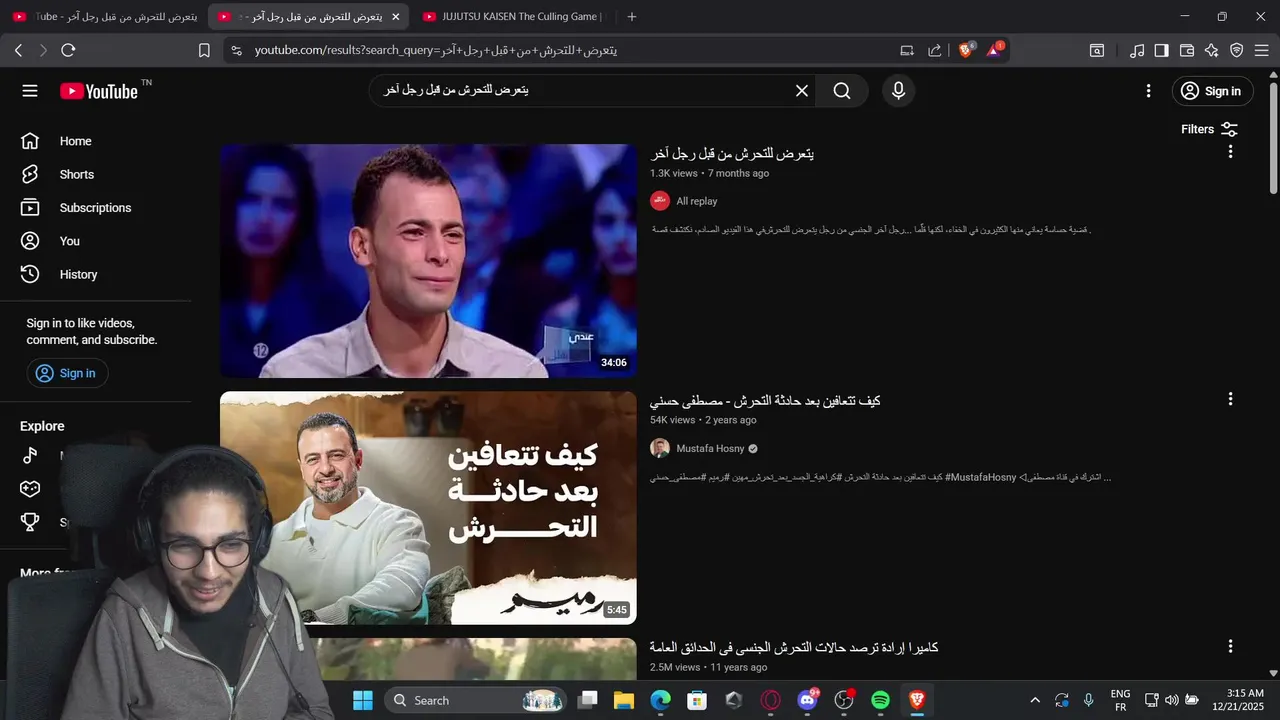This screenshot has height=720, width=1280.
Task: Open YouTube settings three-dot menu
Action: (x=1148, y=91)
